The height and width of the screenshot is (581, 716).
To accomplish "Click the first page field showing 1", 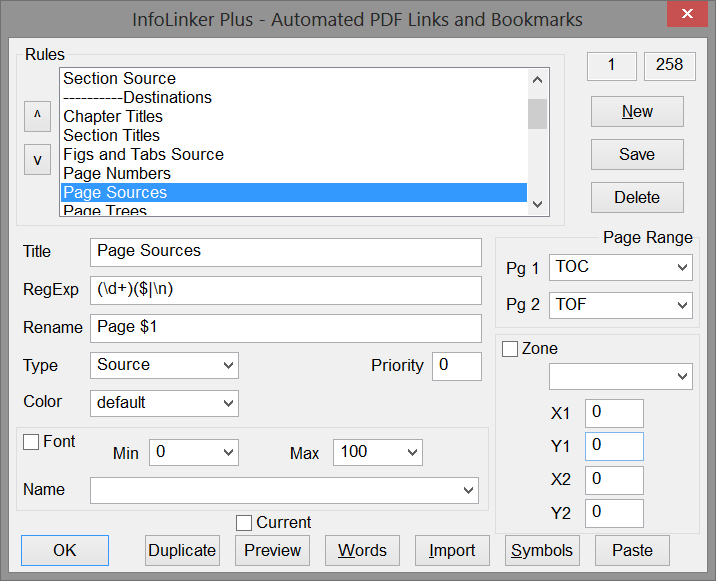I will click(x=611, y=66).
